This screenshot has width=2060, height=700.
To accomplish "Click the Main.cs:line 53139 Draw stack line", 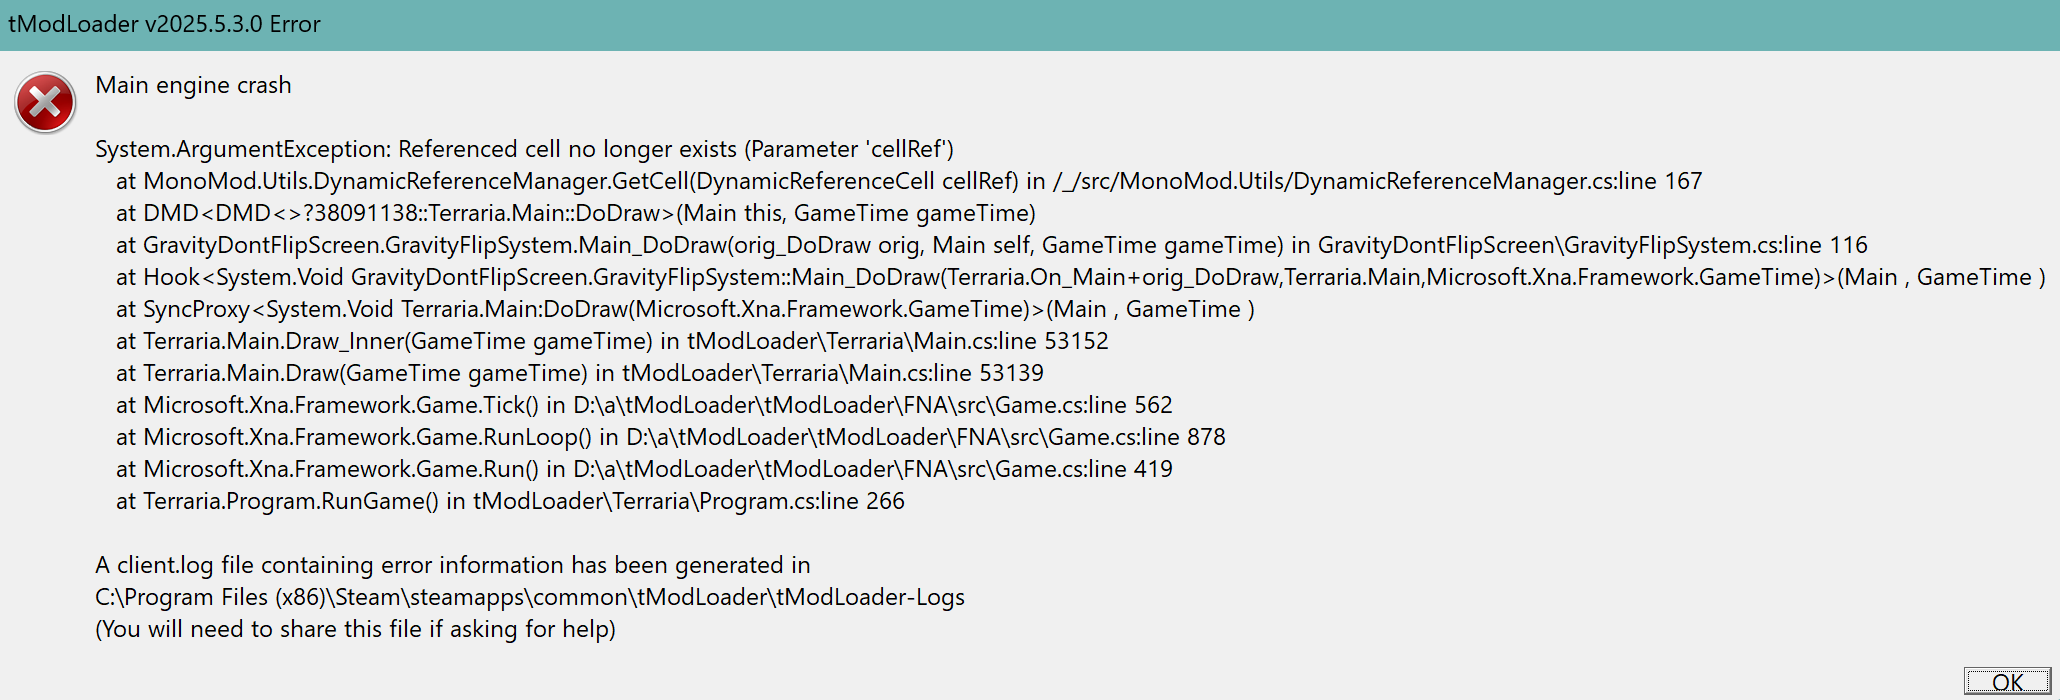I will [x=580, y=373].
